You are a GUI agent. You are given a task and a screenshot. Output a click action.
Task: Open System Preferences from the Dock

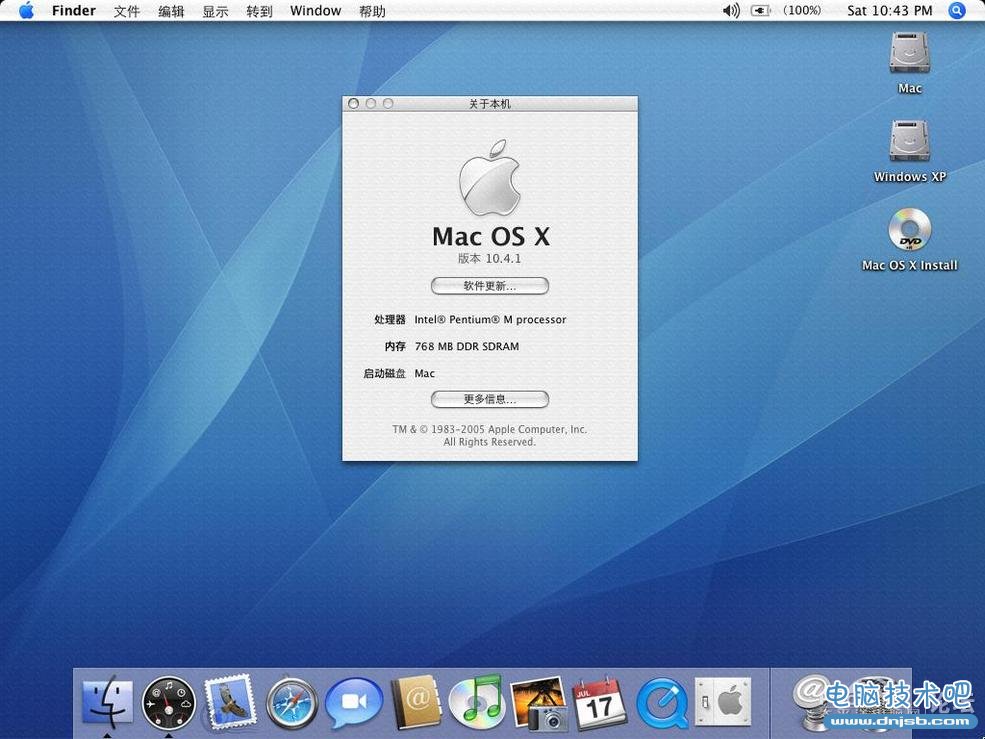[722, 702]
